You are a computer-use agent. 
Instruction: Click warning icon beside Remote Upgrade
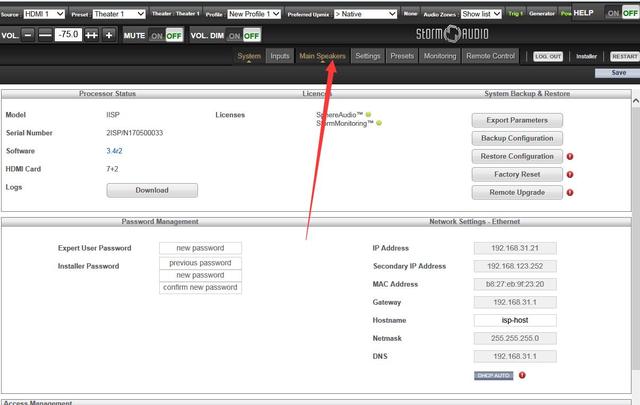tap(569, 193)
